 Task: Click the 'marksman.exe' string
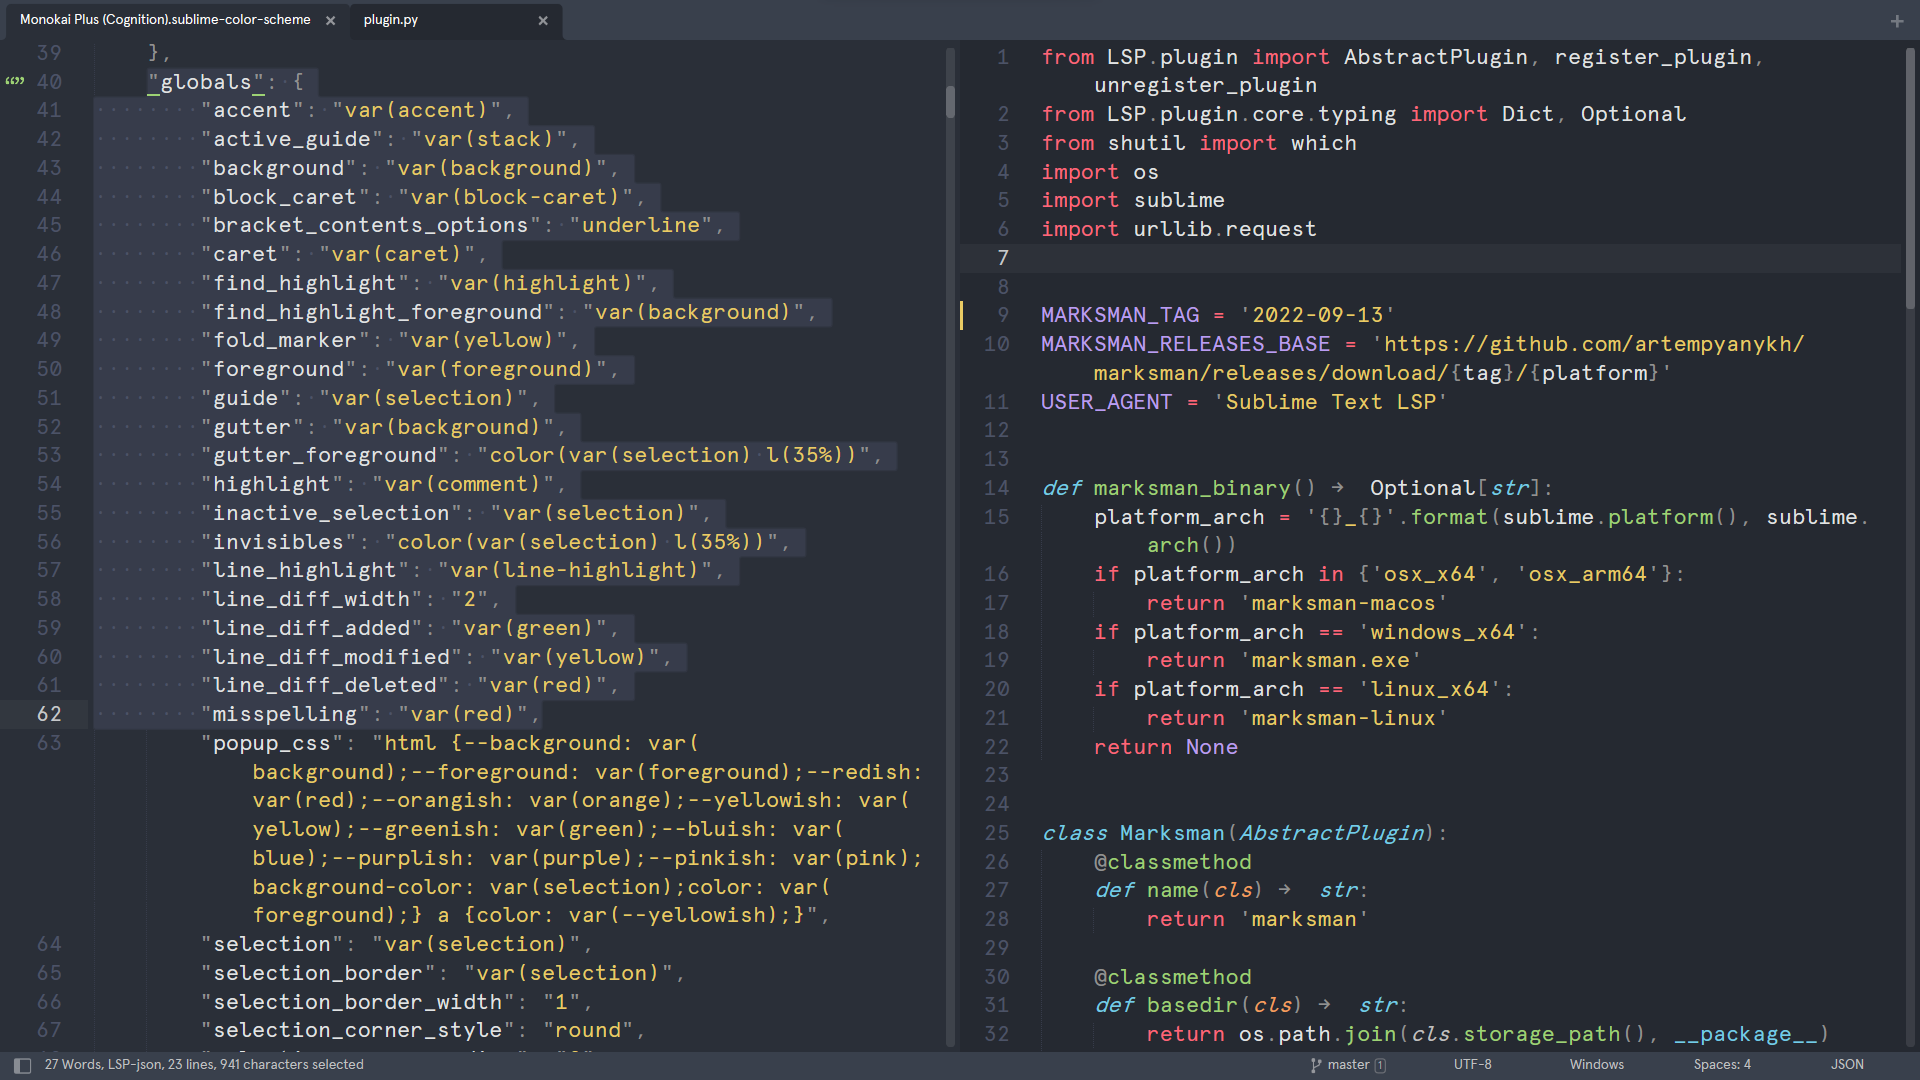(x=1330, y=661)
